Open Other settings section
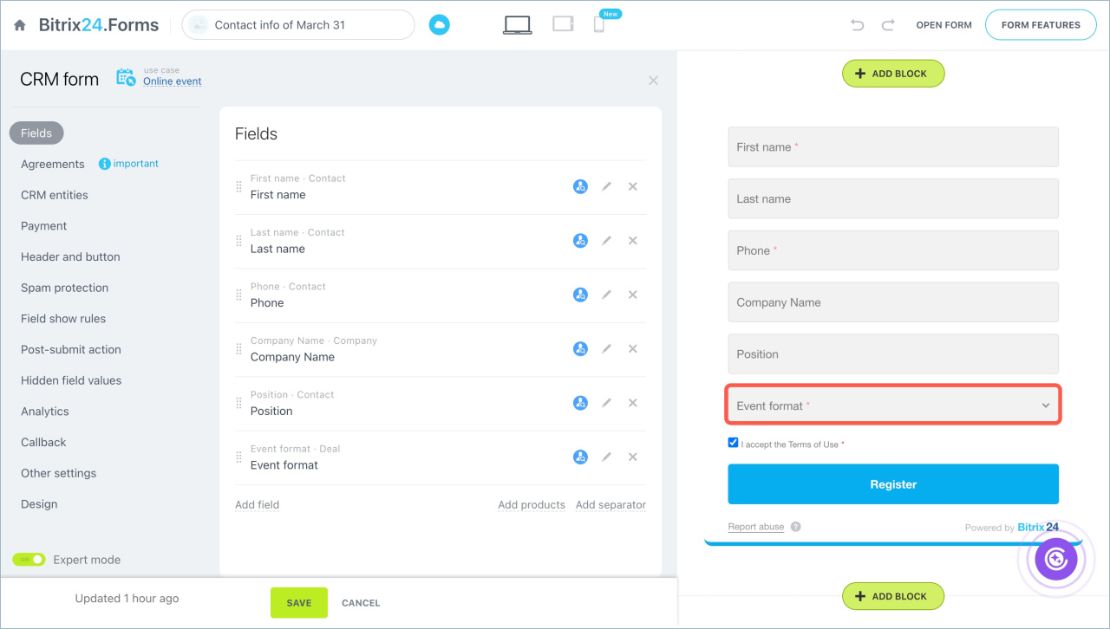This screenshot has width=1110, height=629. tap(58, 473)
